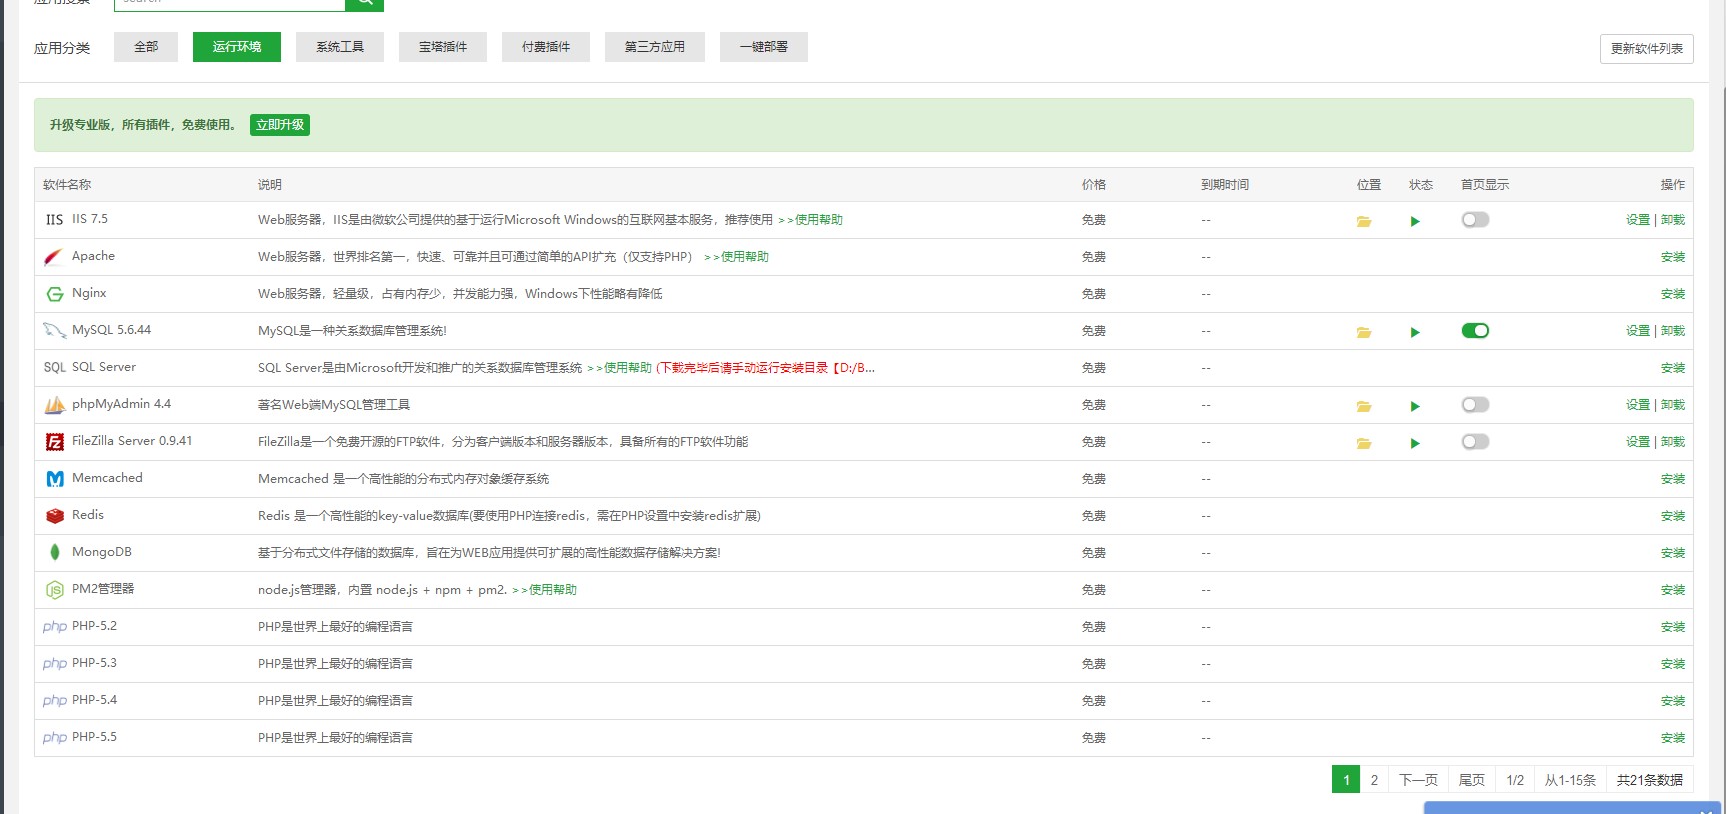Open Apache 使用帮助 link
The width and height of the screenshot is (1726, 814).
[x=737, y=257]
